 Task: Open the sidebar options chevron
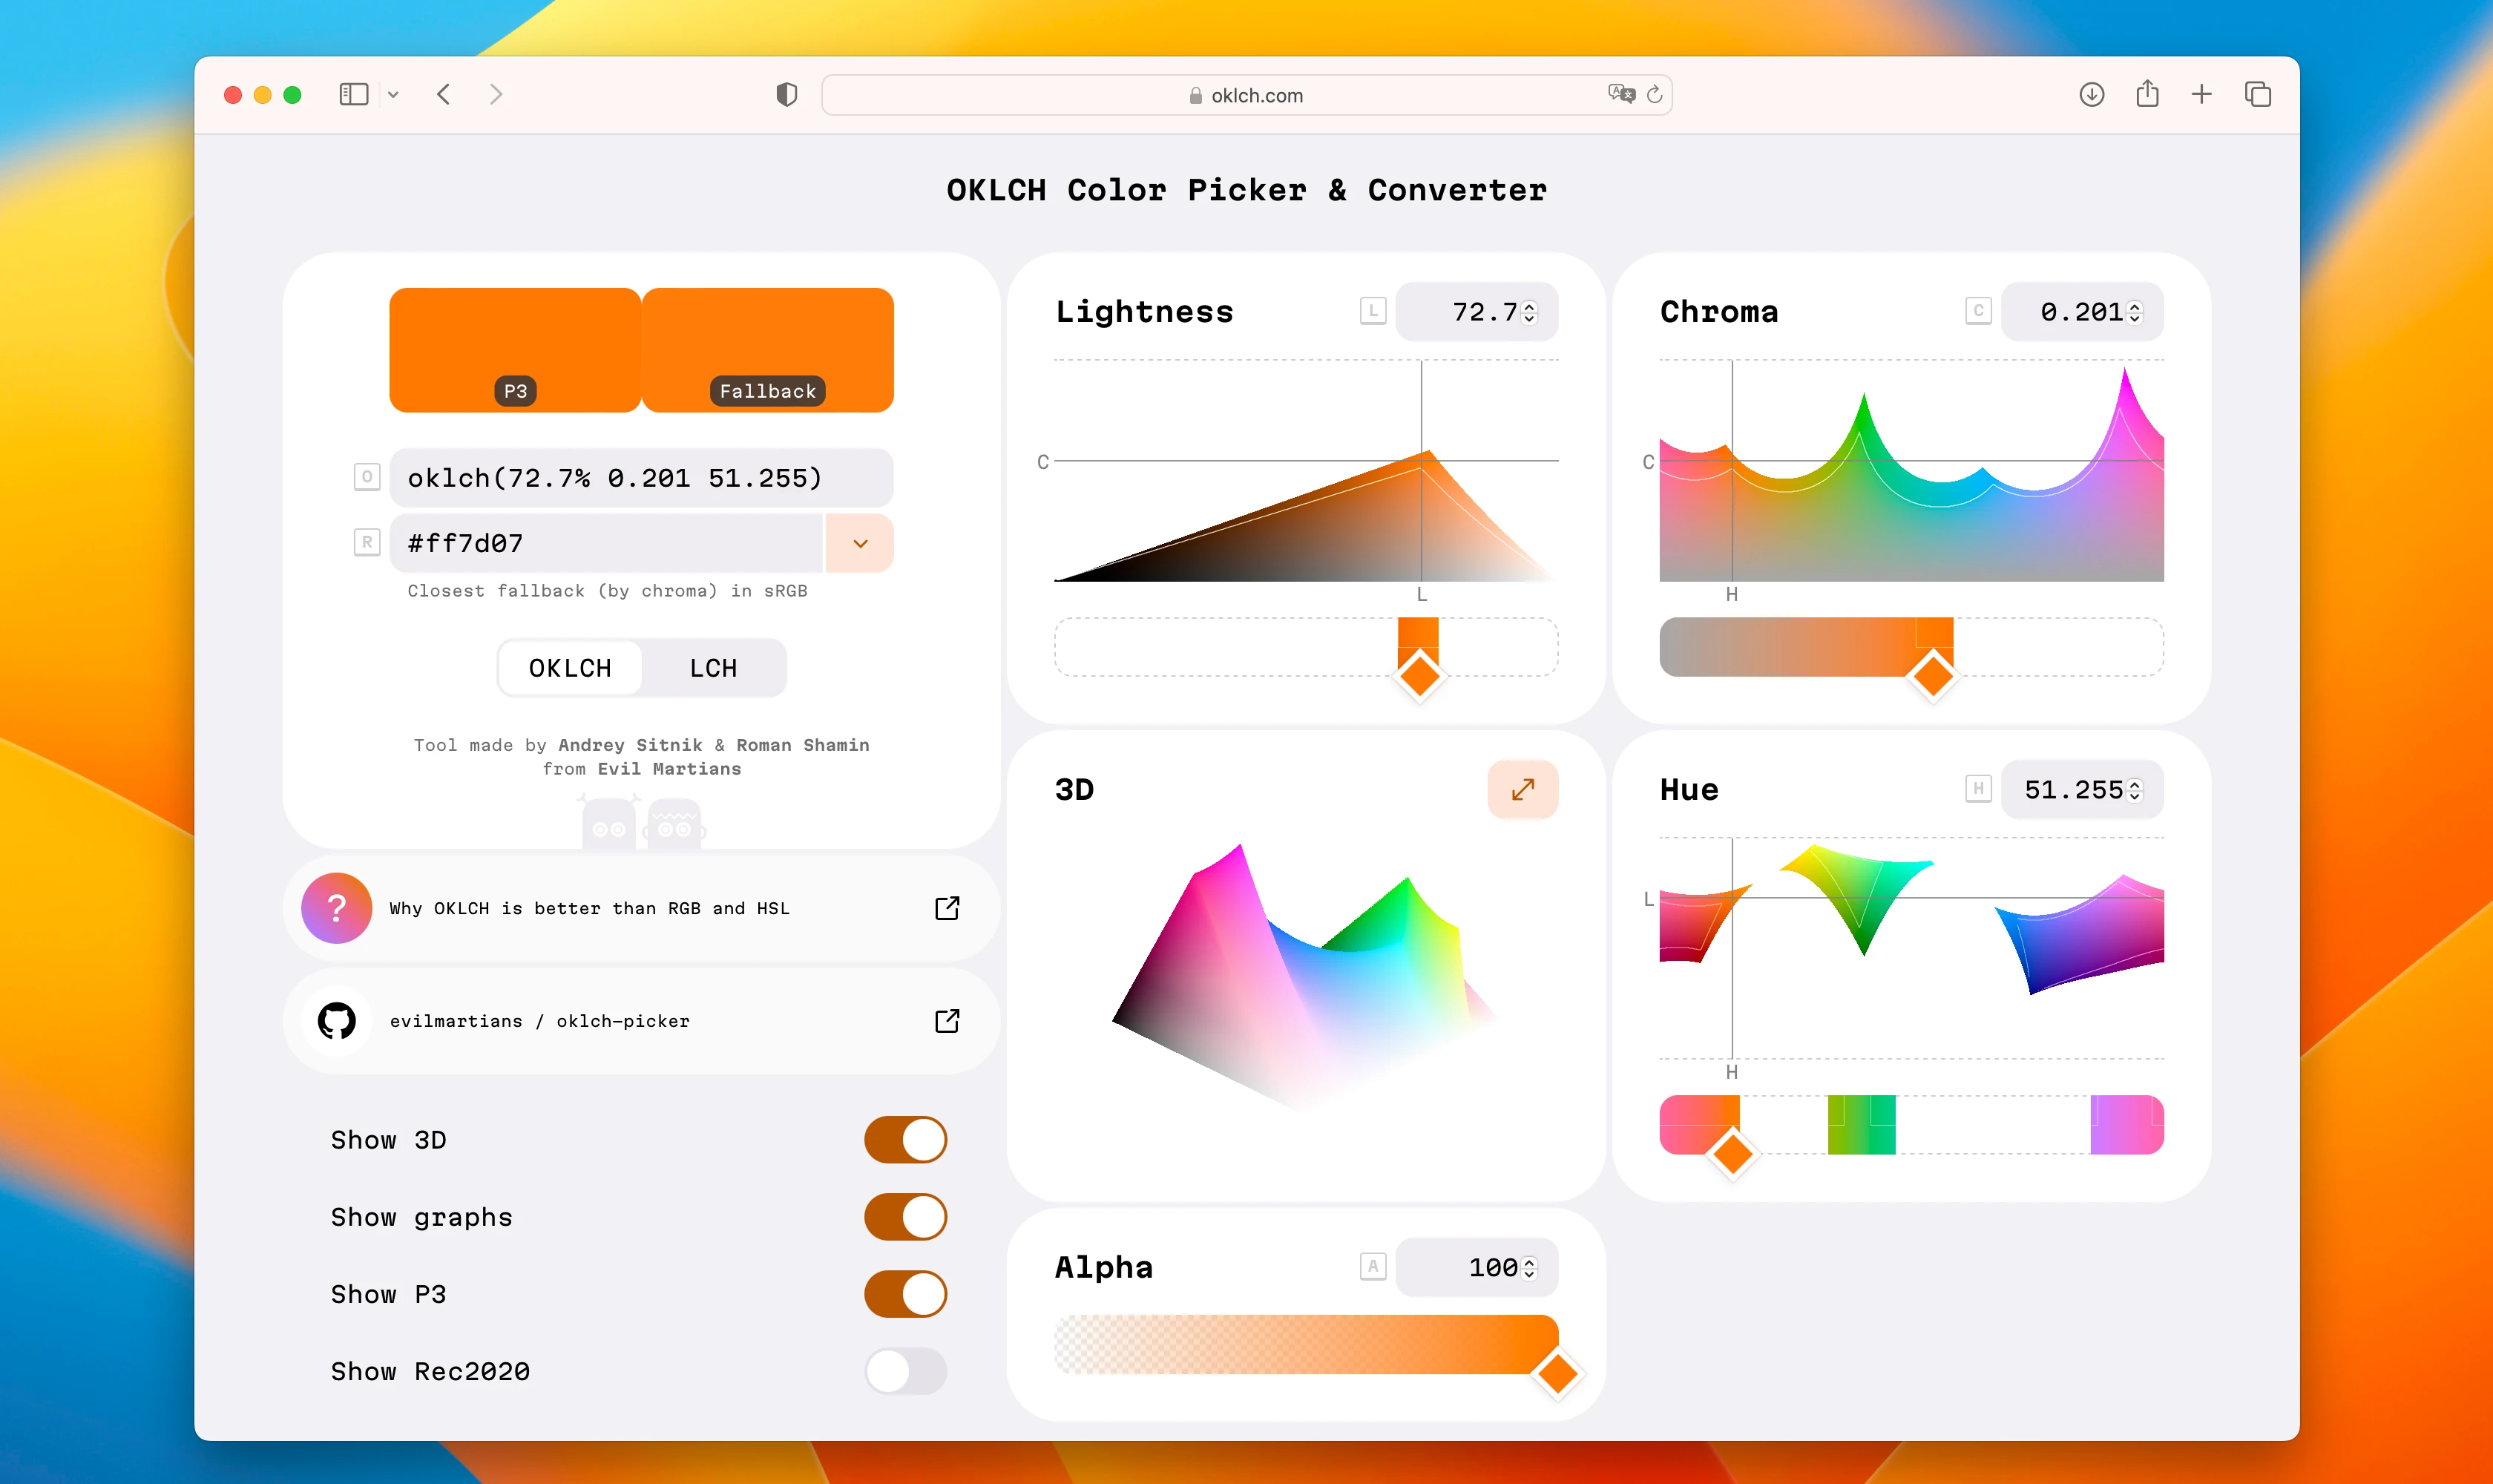[x=394, y=95]
